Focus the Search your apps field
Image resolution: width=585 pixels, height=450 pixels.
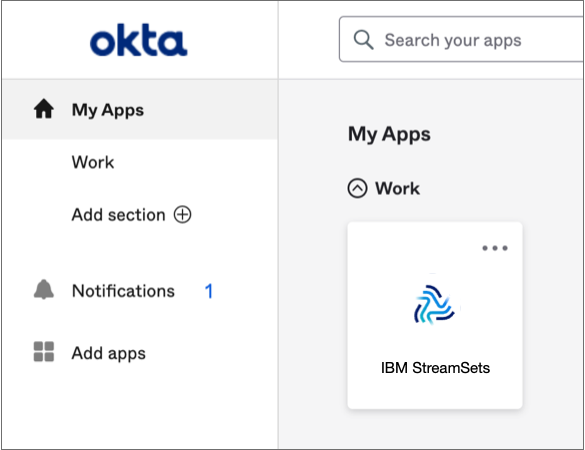[x=462, y=39]
